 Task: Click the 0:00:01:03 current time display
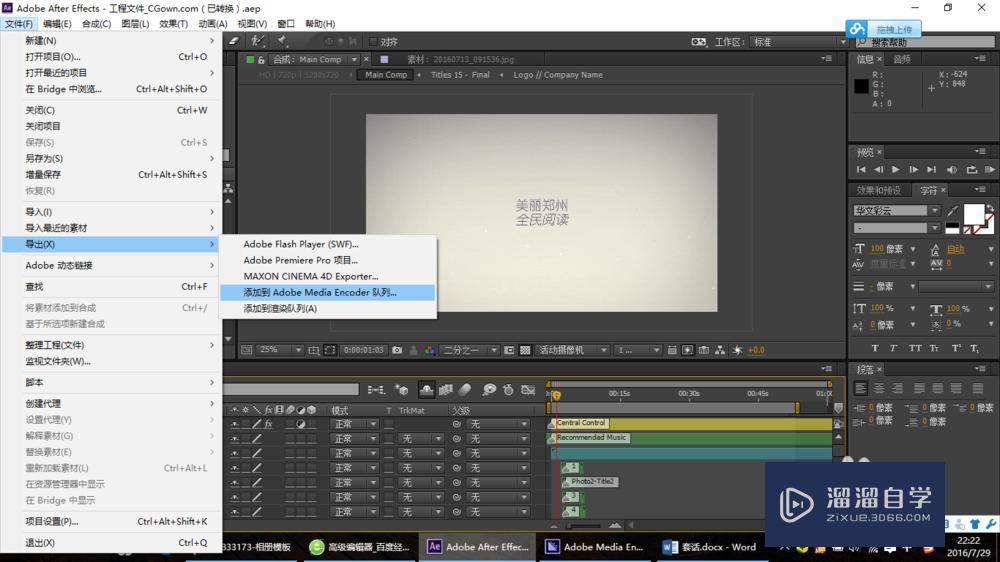point(364,350)
